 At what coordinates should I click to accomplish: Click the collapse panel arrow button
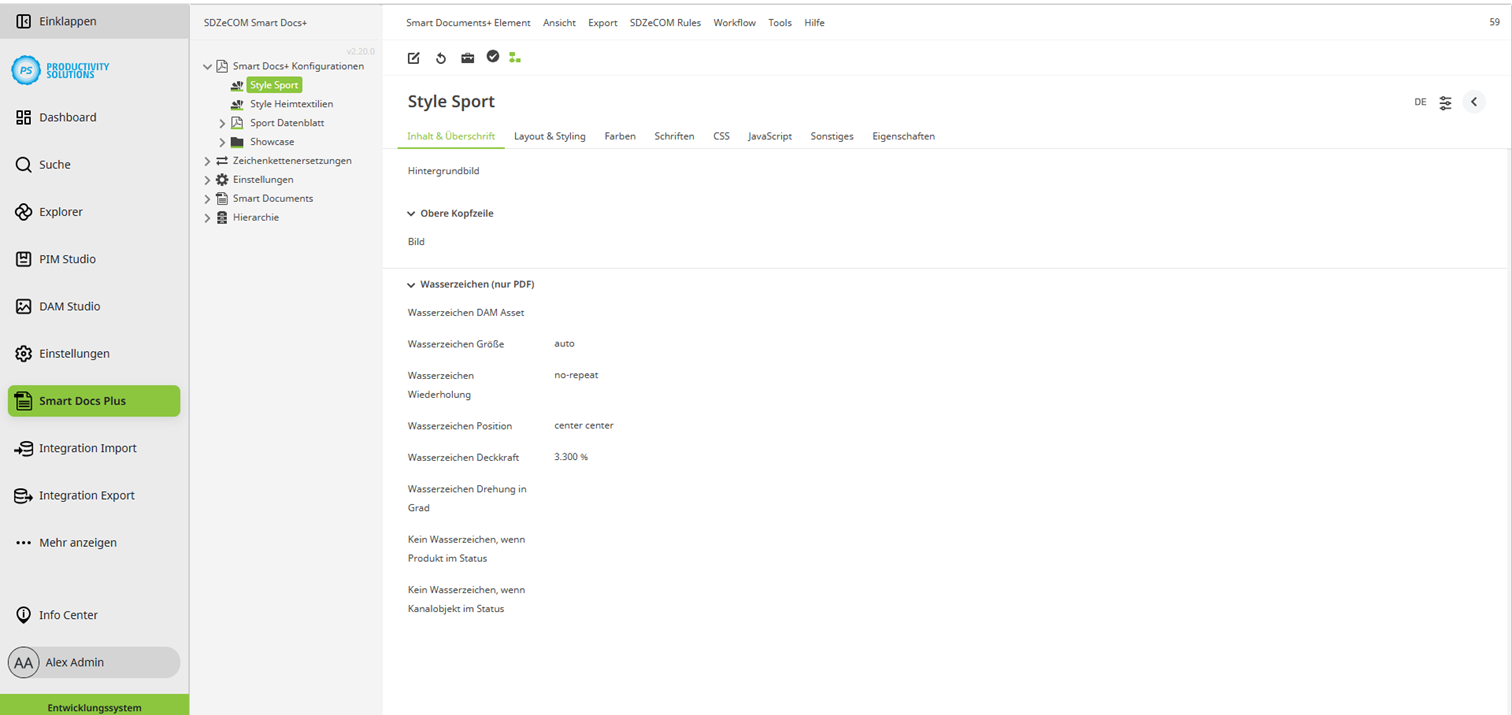1473,101
